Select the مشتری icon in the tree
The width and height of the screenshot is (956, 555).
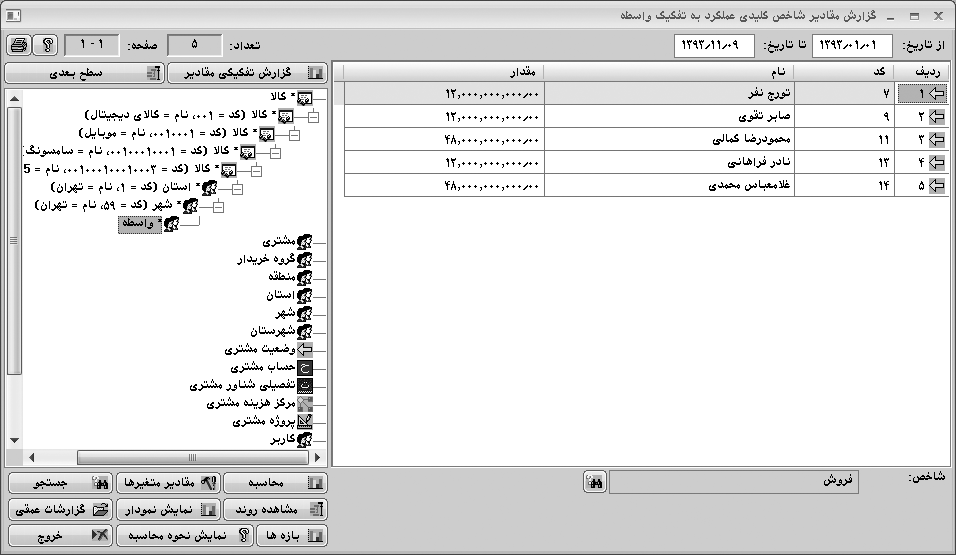click(x=306, y=241)
